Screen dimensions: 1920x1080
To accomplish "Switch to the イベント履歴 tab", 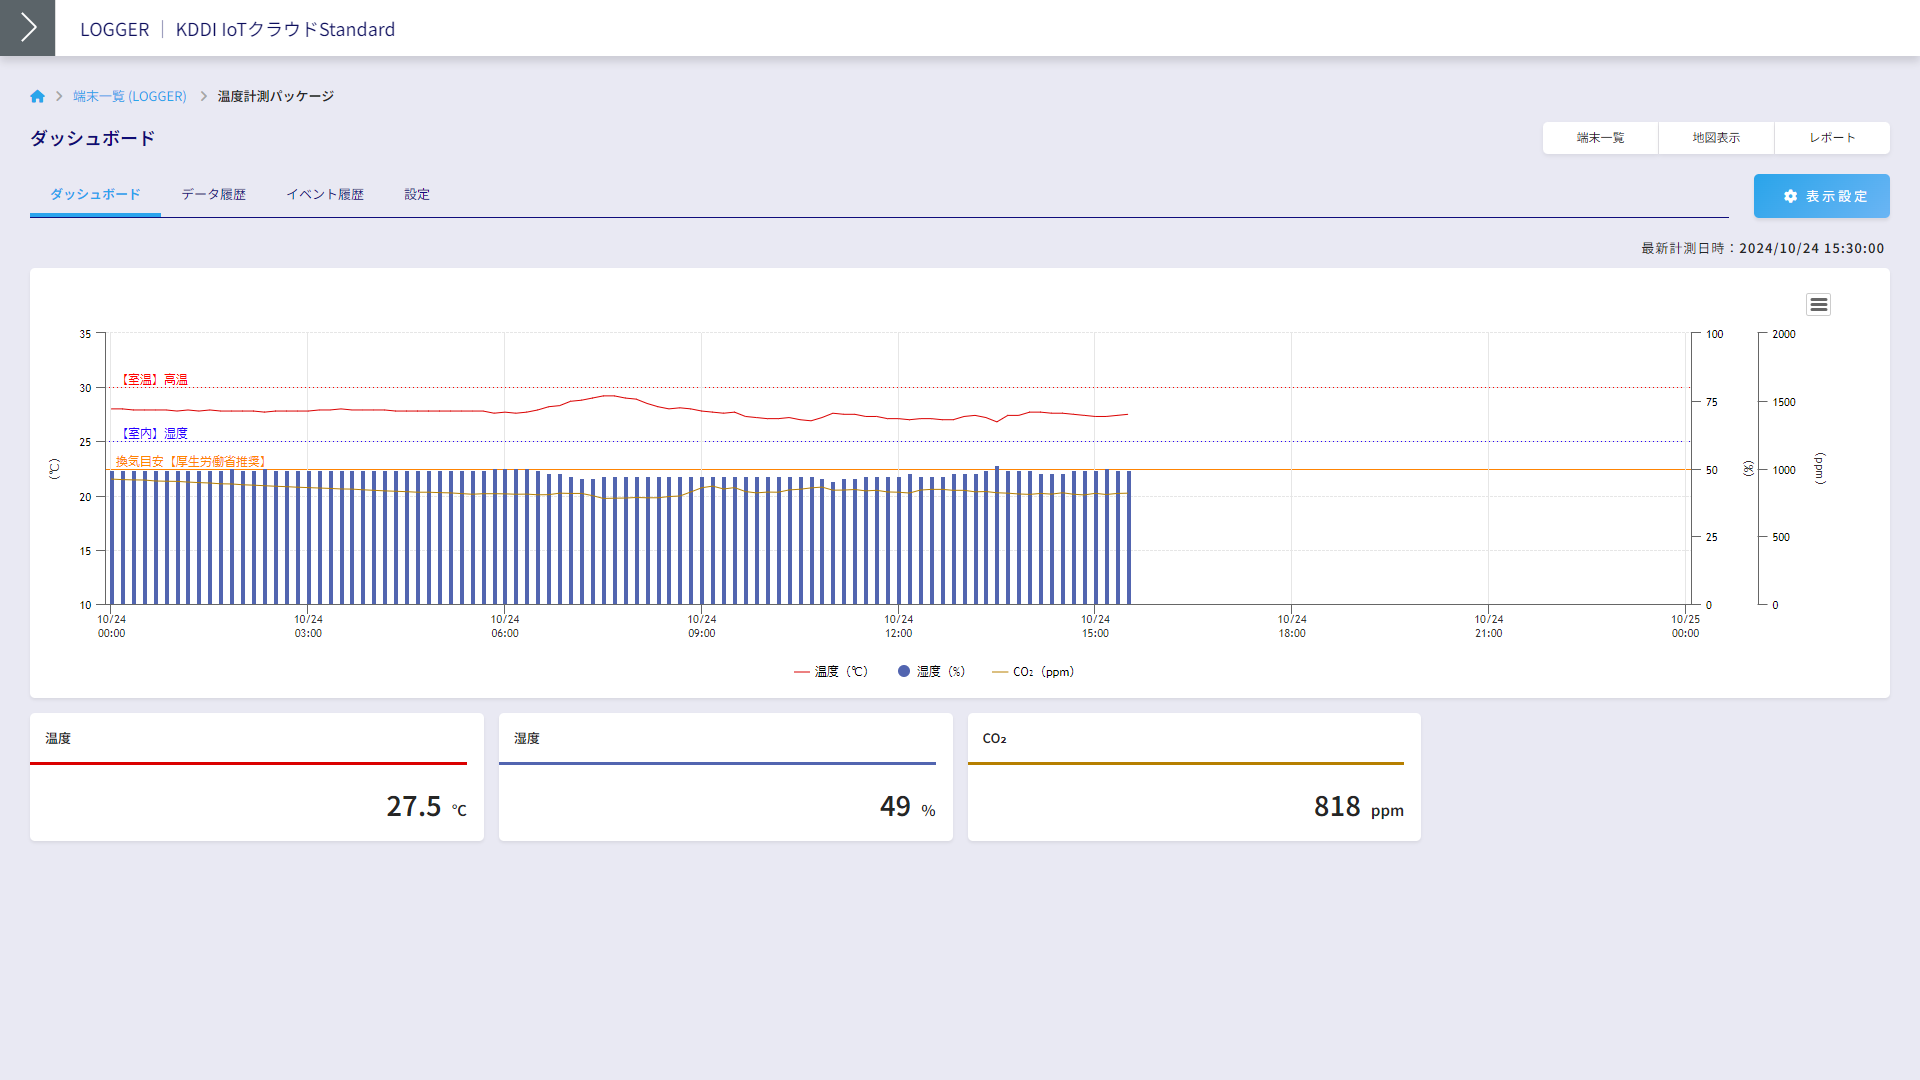I will (324, 194).
